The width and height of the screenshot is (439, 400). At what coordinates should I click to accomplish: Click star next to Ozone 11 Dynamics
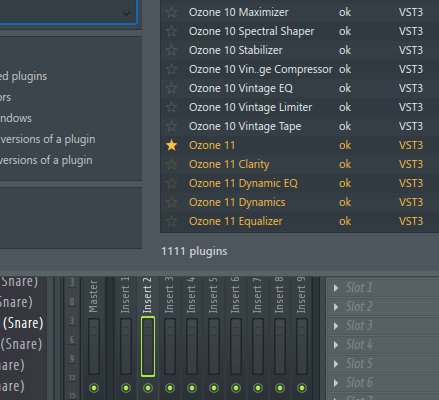click(172, 202)
